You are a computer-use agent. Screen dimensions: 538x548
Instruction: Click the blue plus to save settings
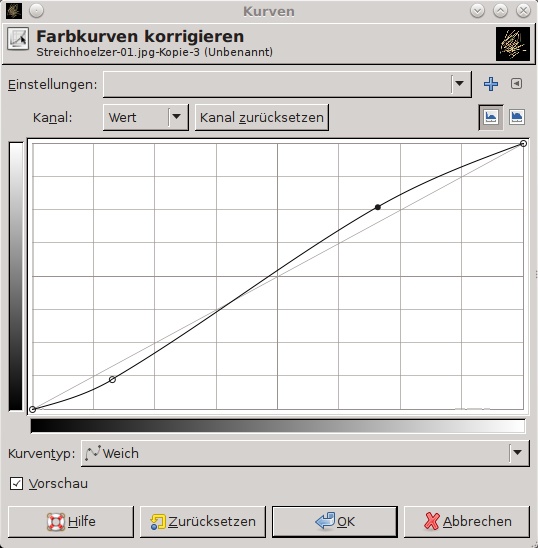[491, 84]
